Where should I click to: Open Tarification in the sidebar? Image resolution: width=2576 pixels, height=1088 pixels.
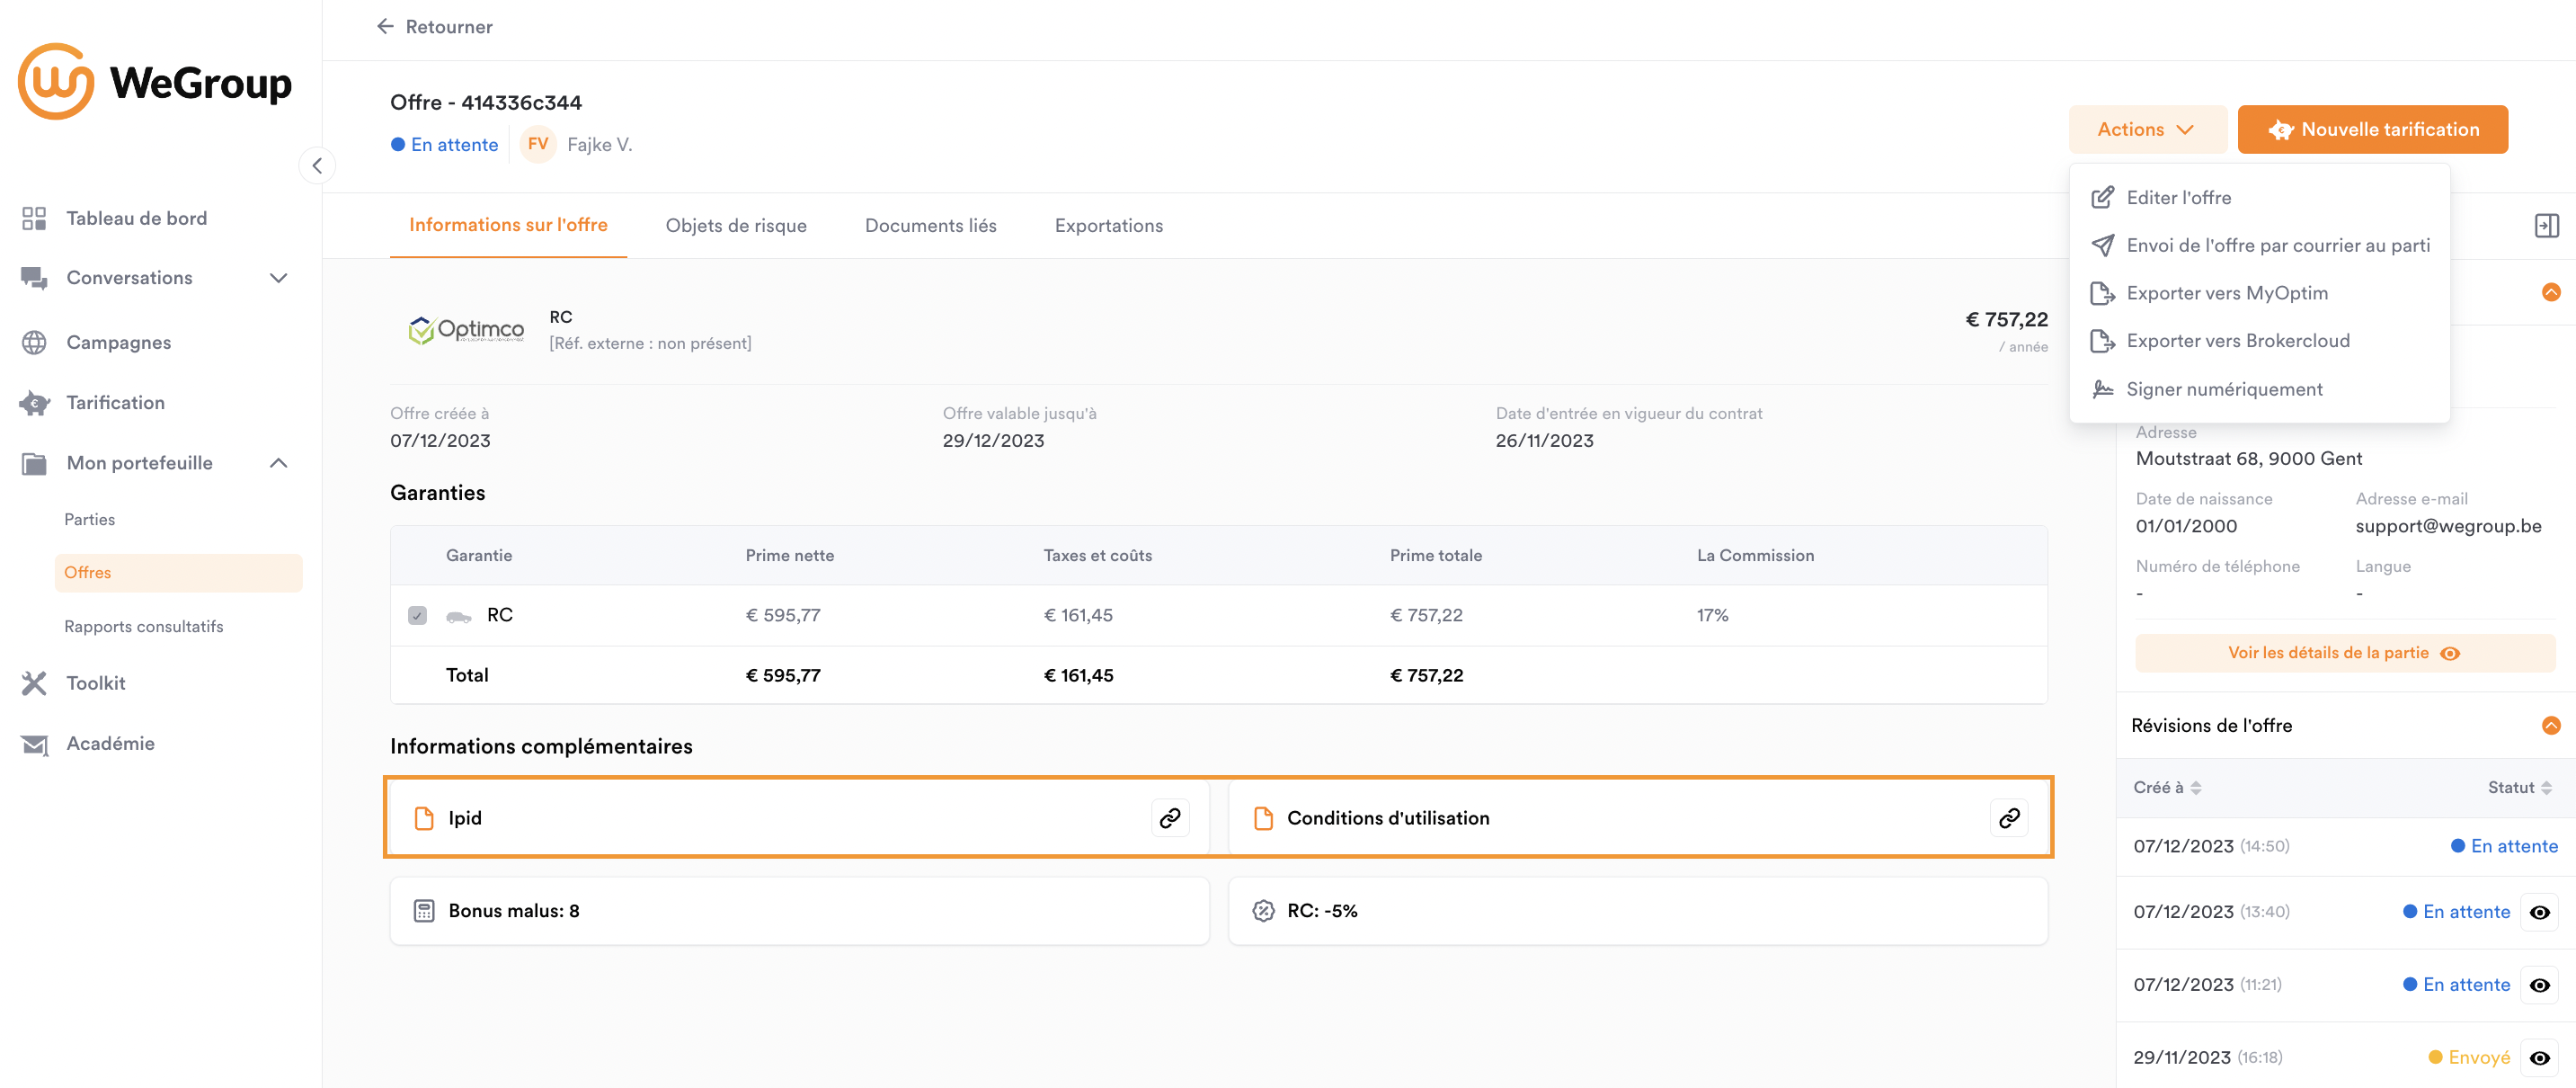point(115,402)
